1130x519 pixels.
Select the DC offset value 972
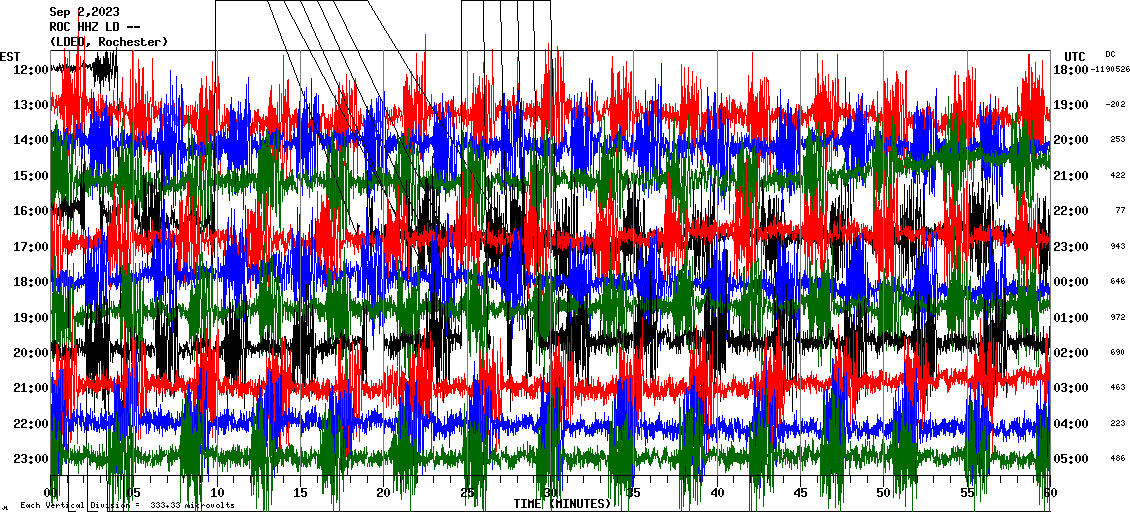coord(1117,317)
